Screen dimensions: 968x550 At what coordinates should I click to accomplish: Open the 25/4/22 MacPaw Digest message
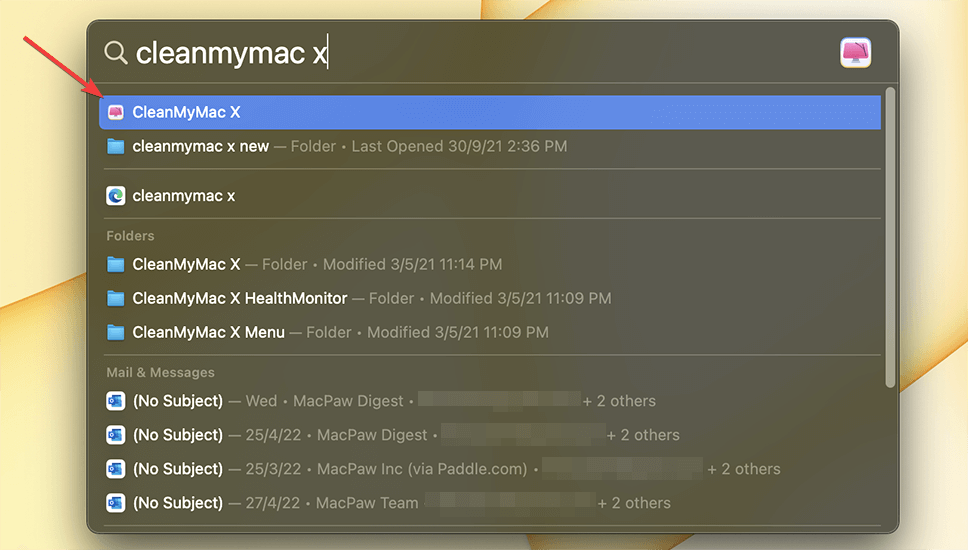(x=490, y=435)
